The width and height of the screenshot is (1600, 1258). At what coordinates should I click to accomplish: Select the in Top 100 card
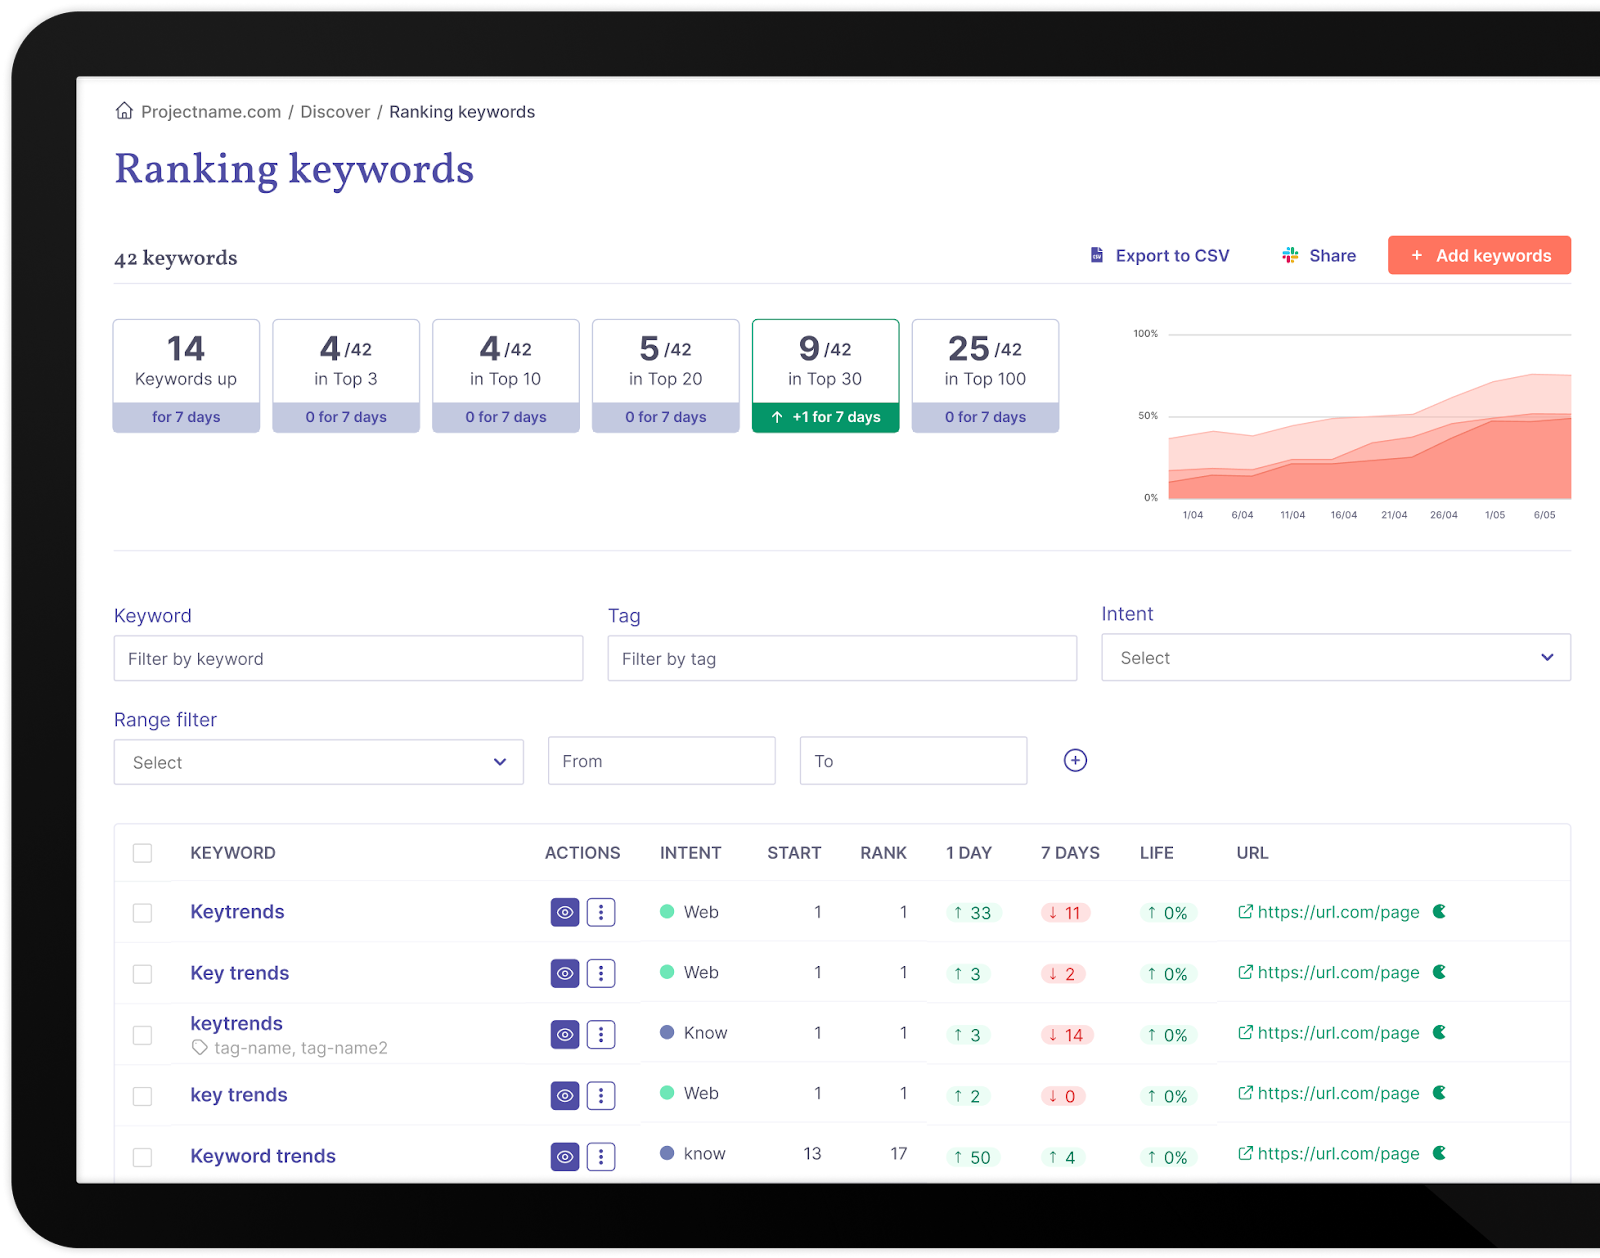(986, 376)
